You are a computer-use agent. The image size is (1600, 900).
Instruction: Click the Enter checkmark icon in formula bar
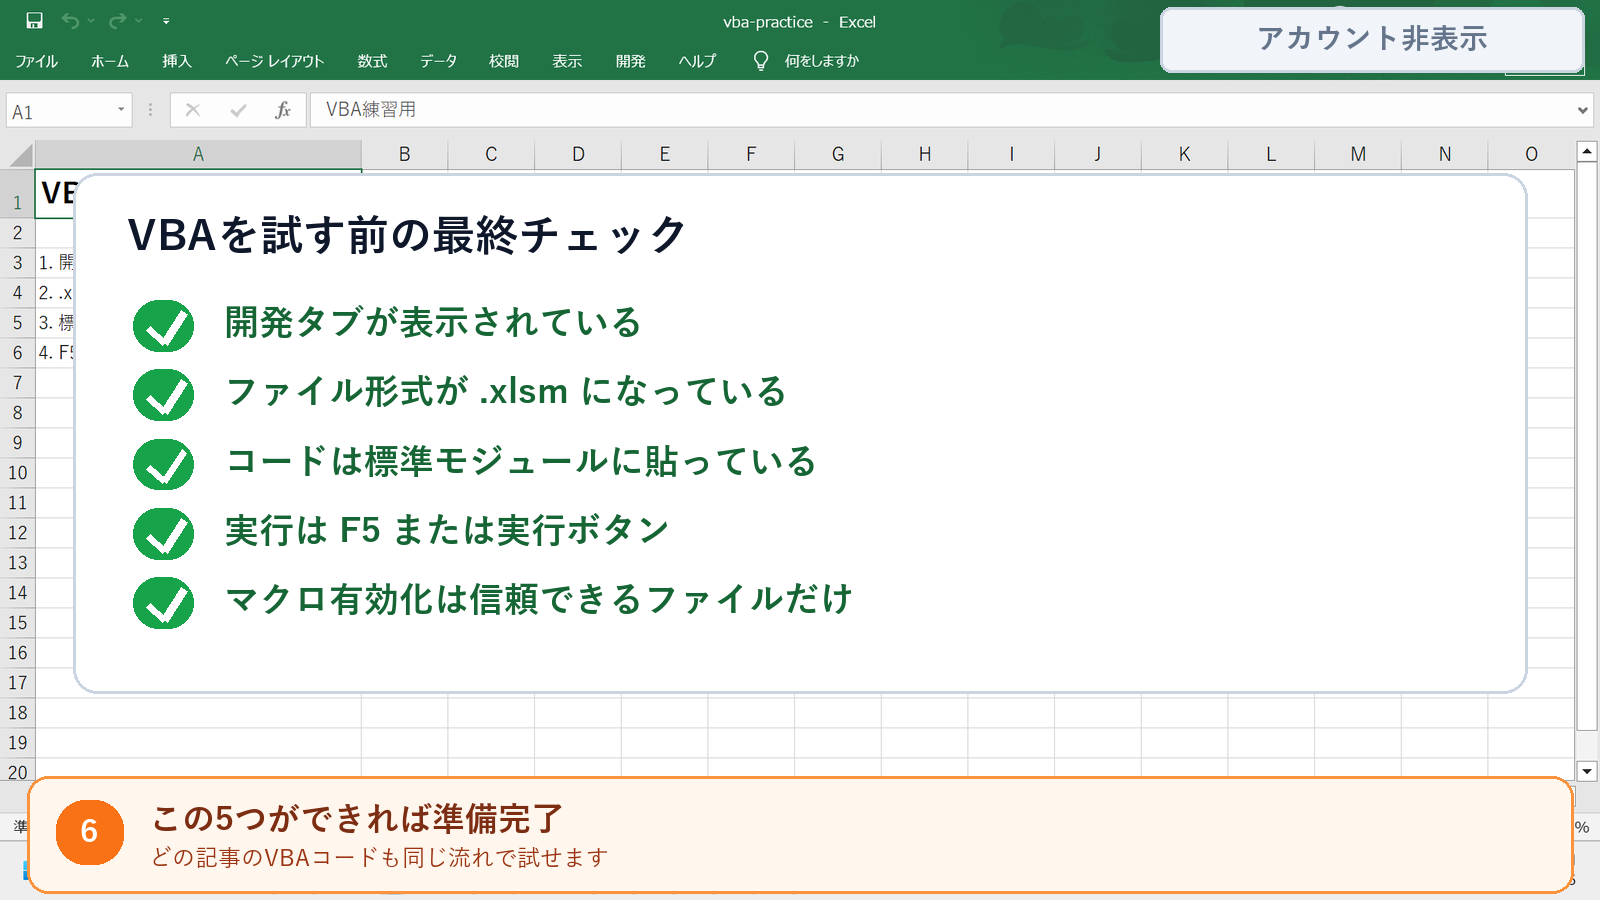[238, 110]
